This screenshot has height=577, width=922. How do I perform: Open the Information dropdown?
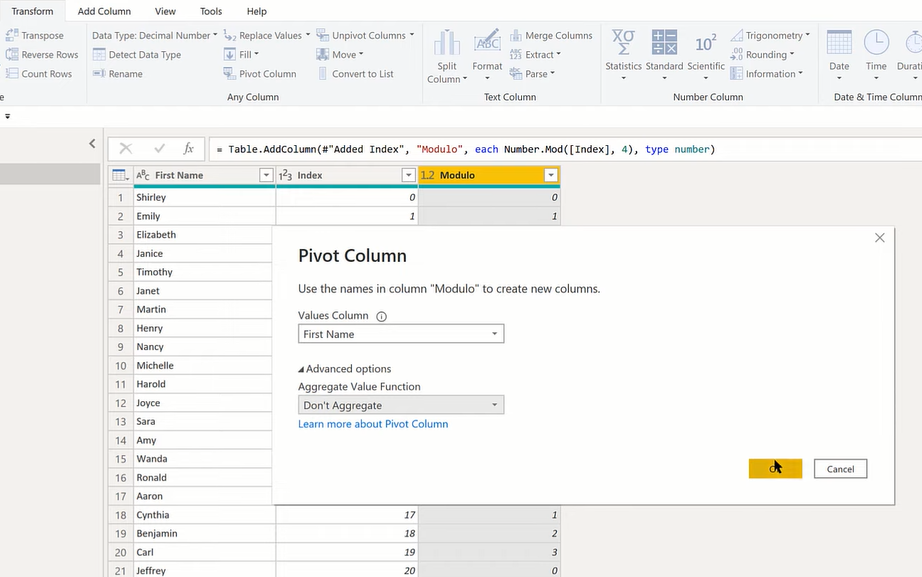pos(767,74)
